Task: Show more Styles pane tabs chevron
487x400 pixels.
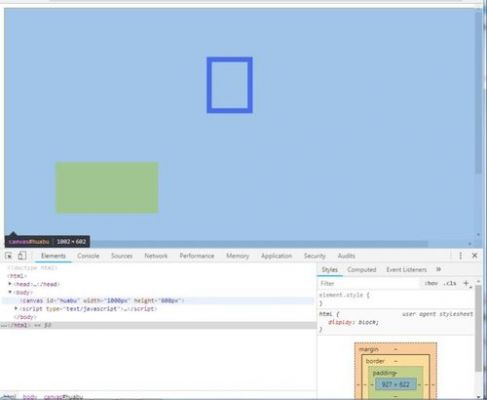Action: (x=439, y=269)
